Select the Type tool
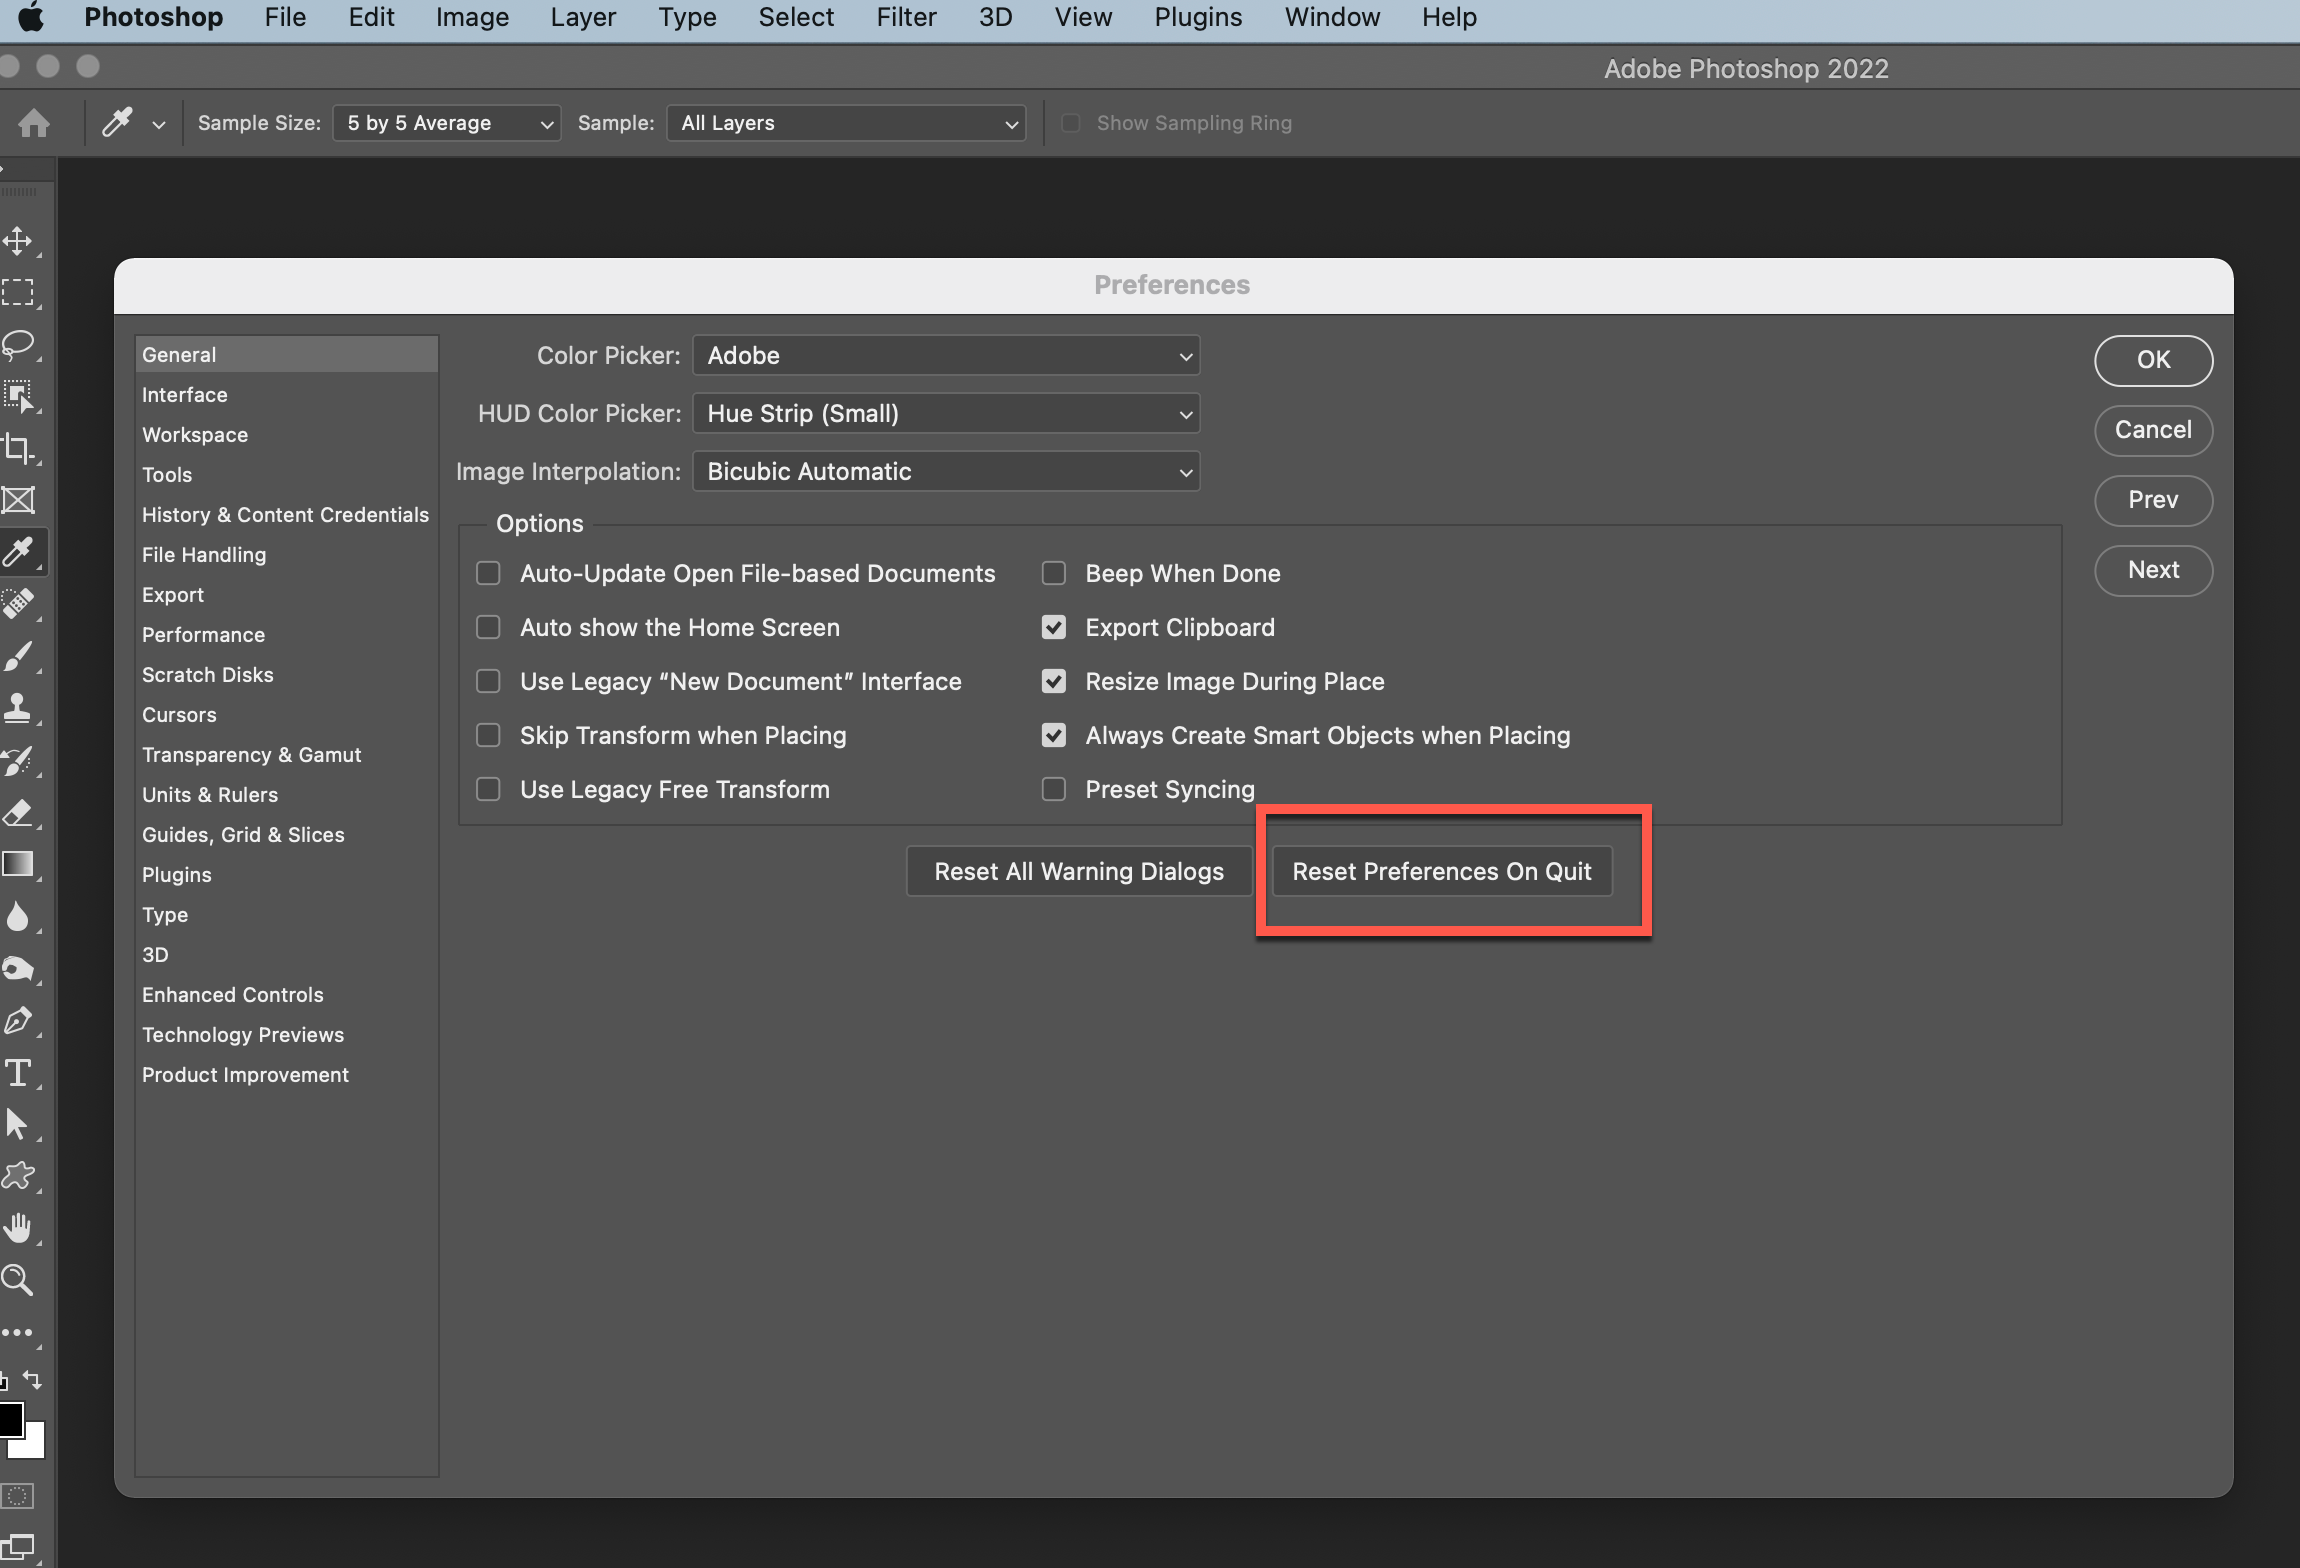 (18, 1072)
